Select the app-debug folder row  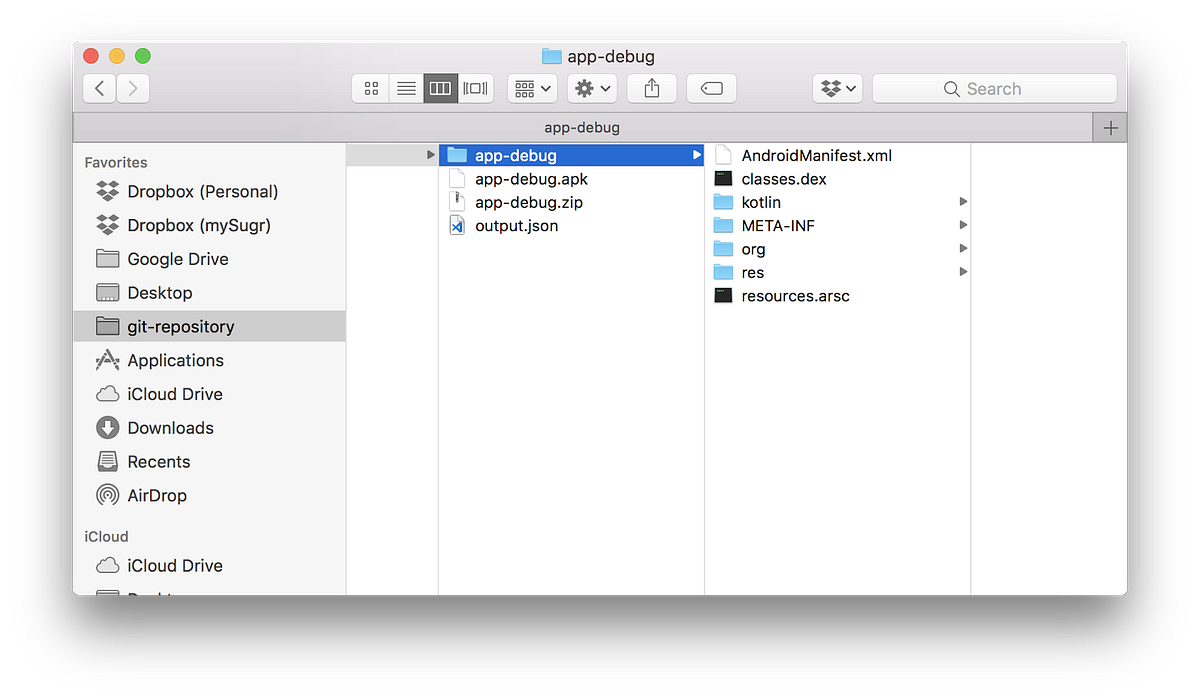click(x=571, y=155)
